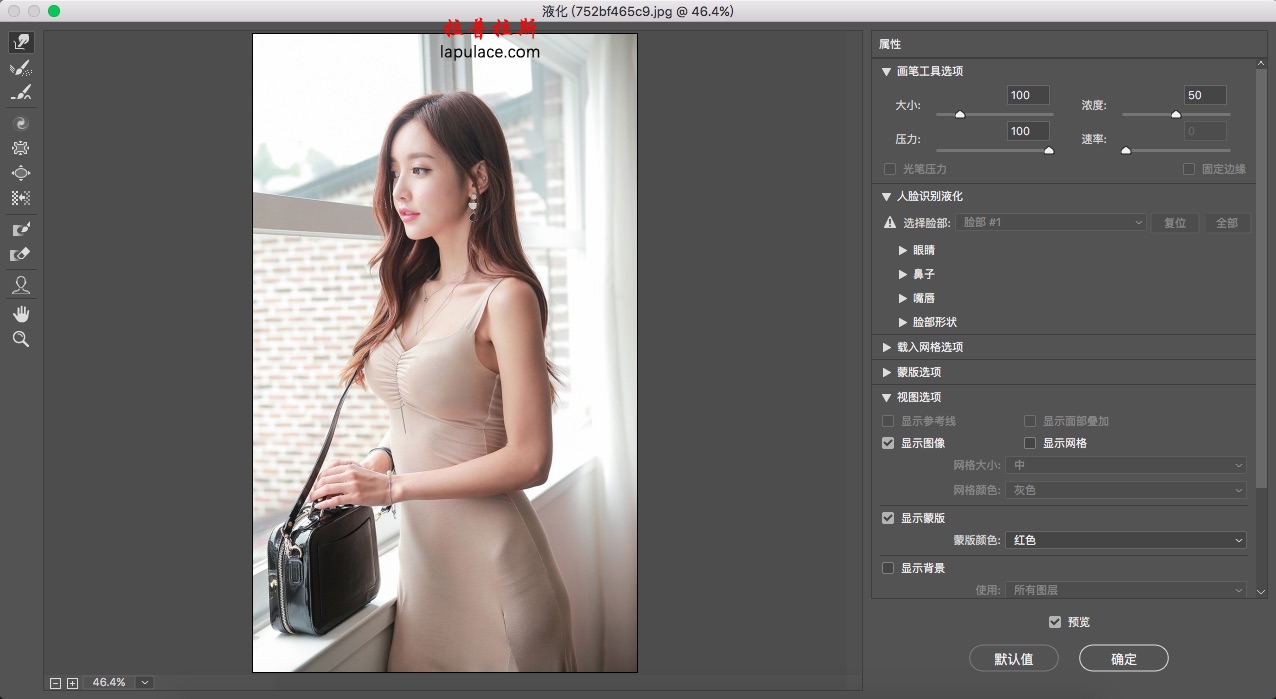Open the 蒙版颜色 dropdown showing 红色
Image resolution: width=1276 pixels, height=699 pixels.
(1126, 540)
